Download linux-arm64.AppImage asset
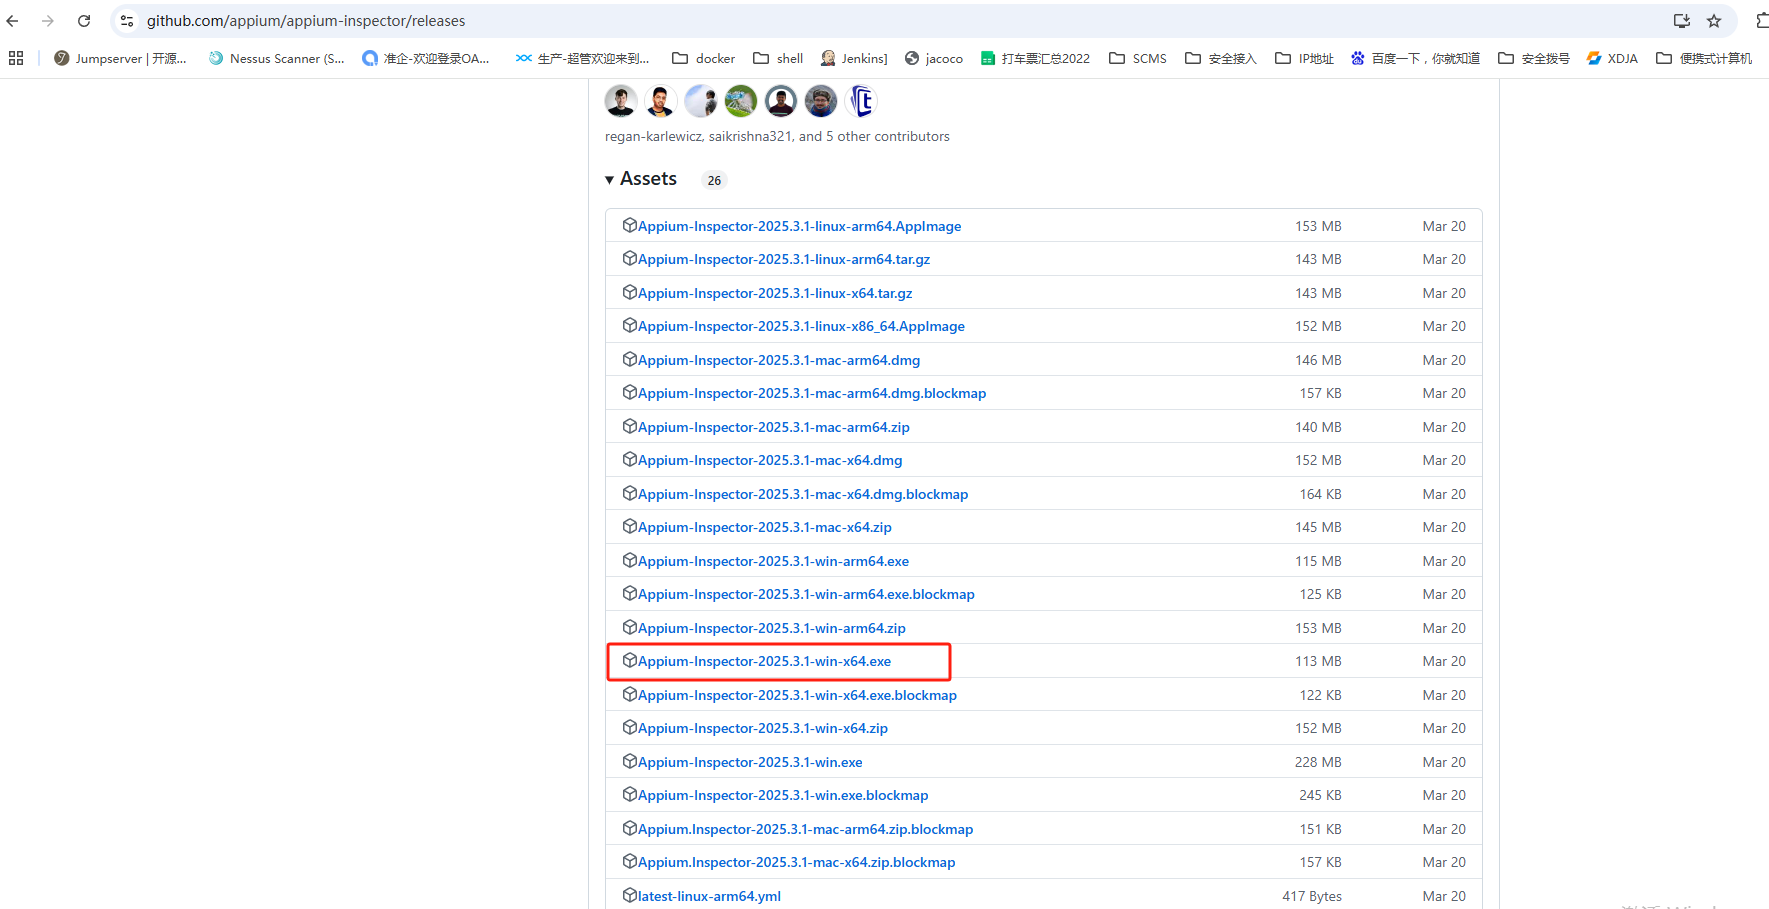1769x909 pixels. pyautogui.click(x=800, y=226)
